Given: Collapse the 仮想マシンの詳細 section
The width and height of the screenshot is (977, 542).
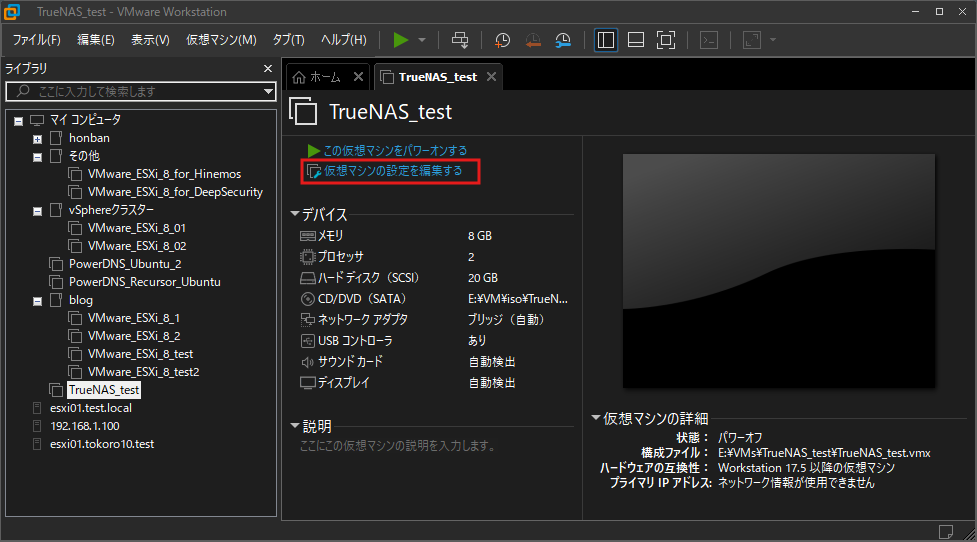Looking at the screenshot, I should point(596,417).
